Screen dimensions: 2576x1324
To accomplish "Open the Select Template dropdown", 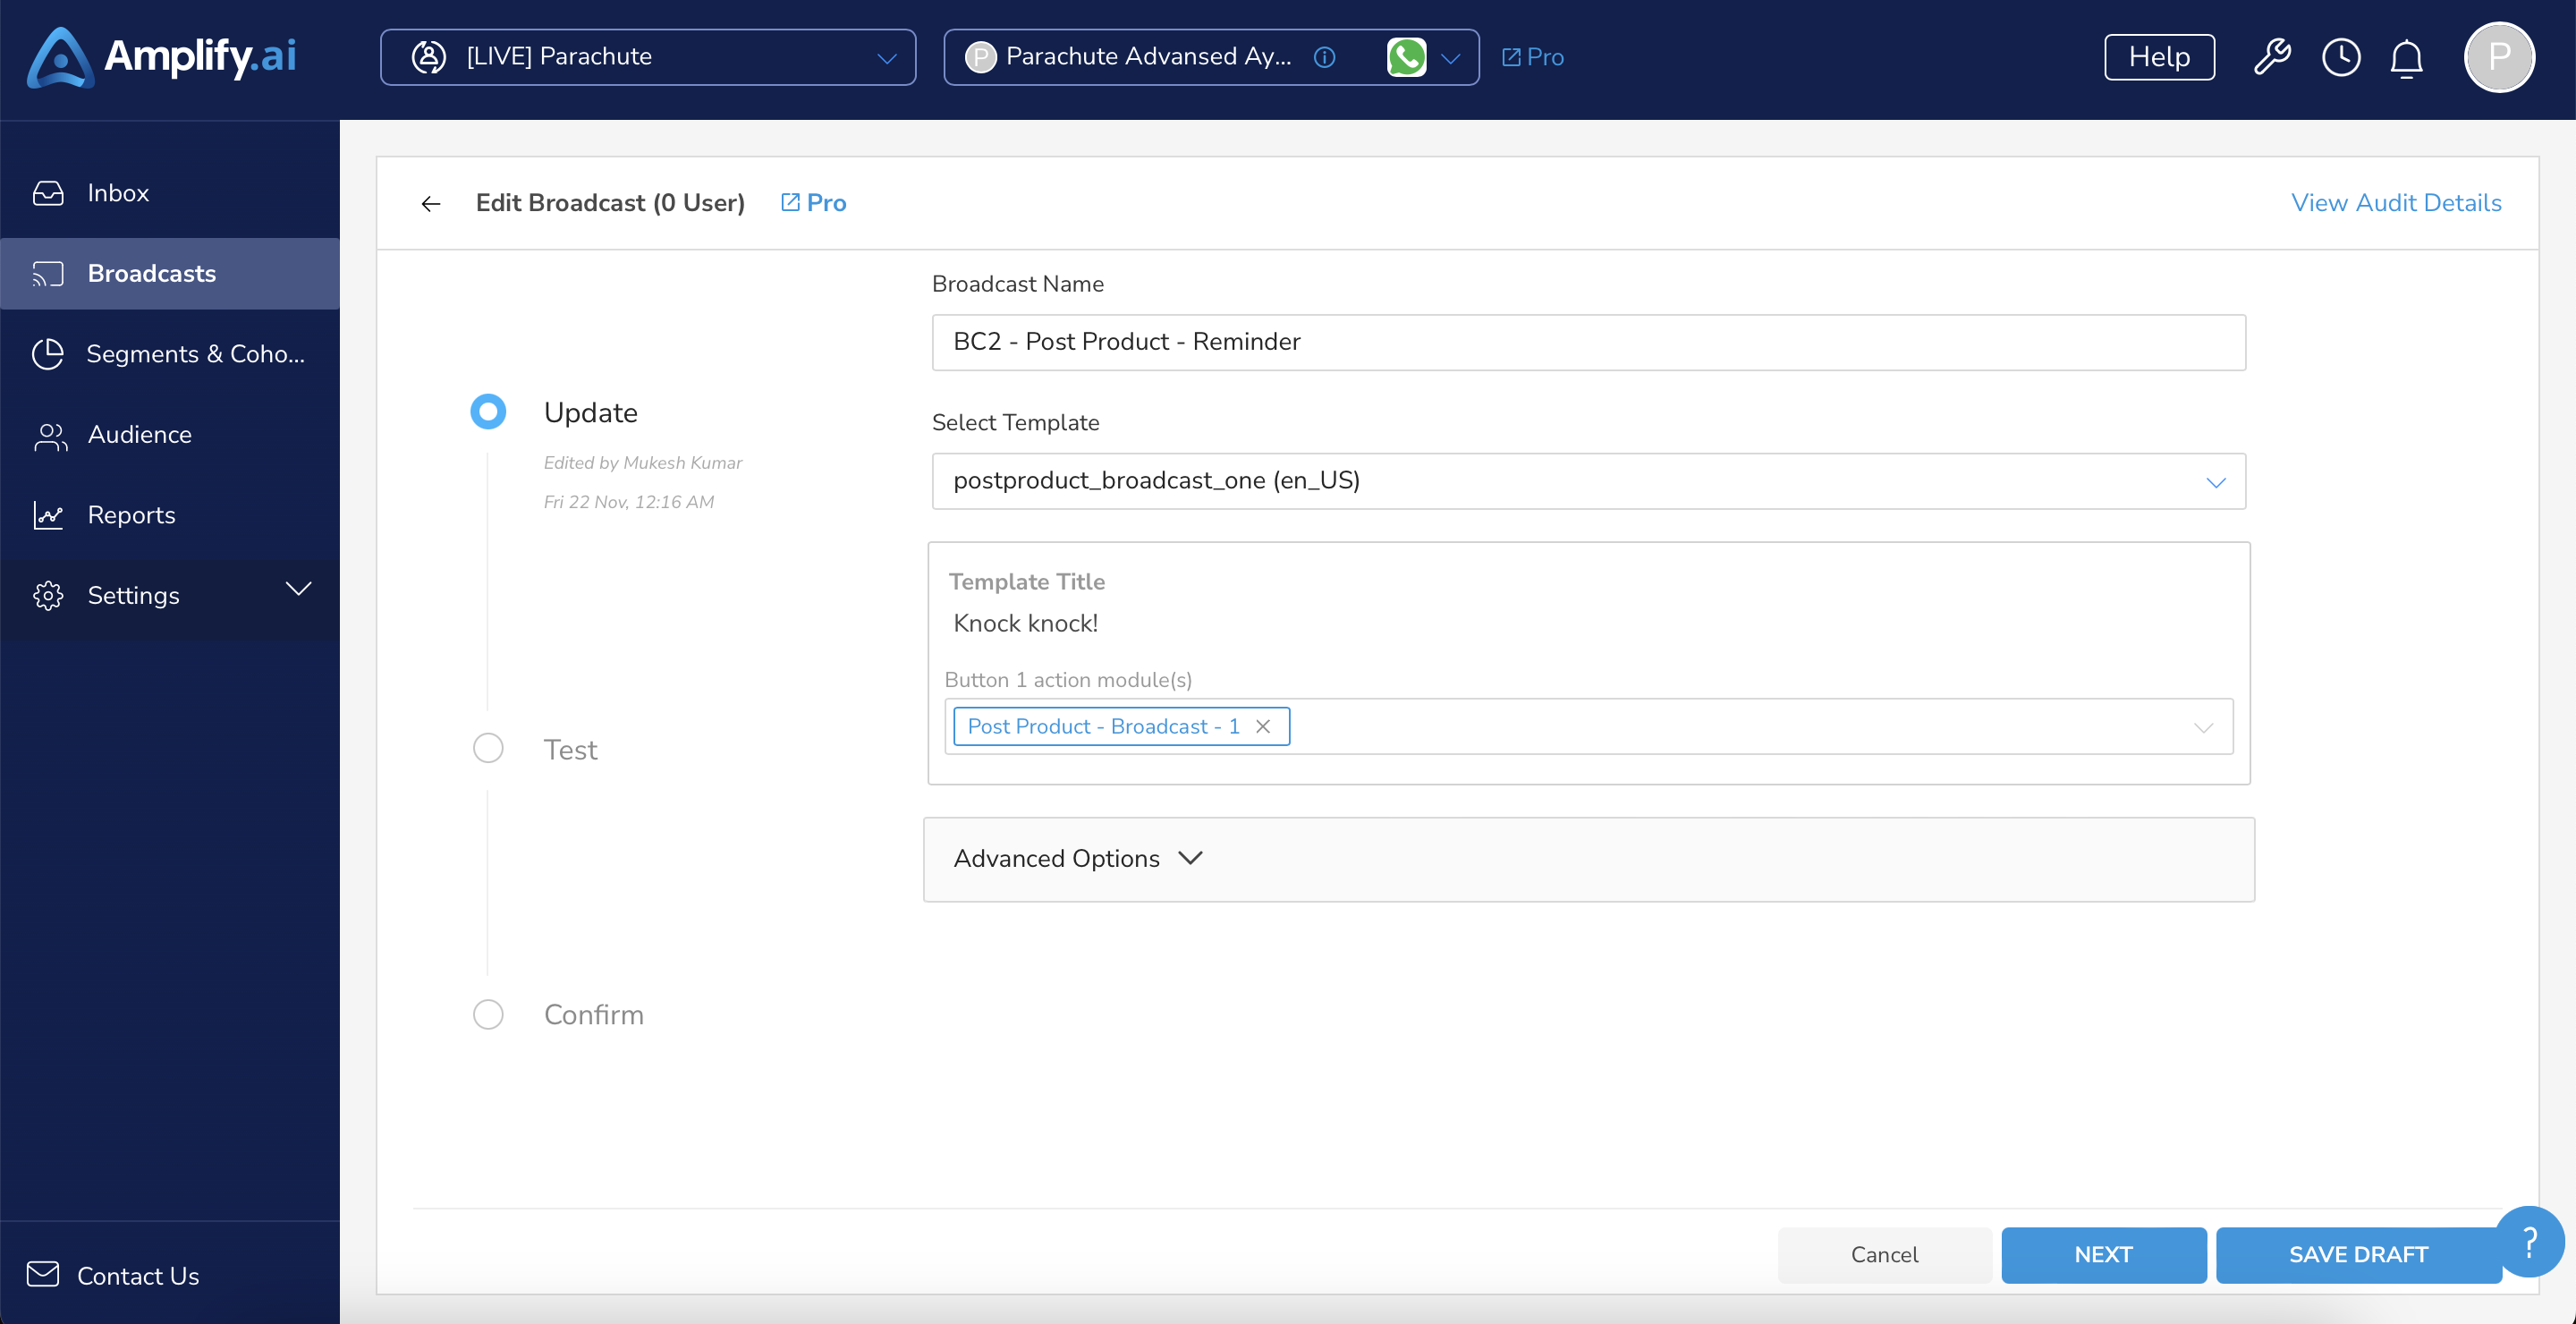I will (x=1588, y=481).
